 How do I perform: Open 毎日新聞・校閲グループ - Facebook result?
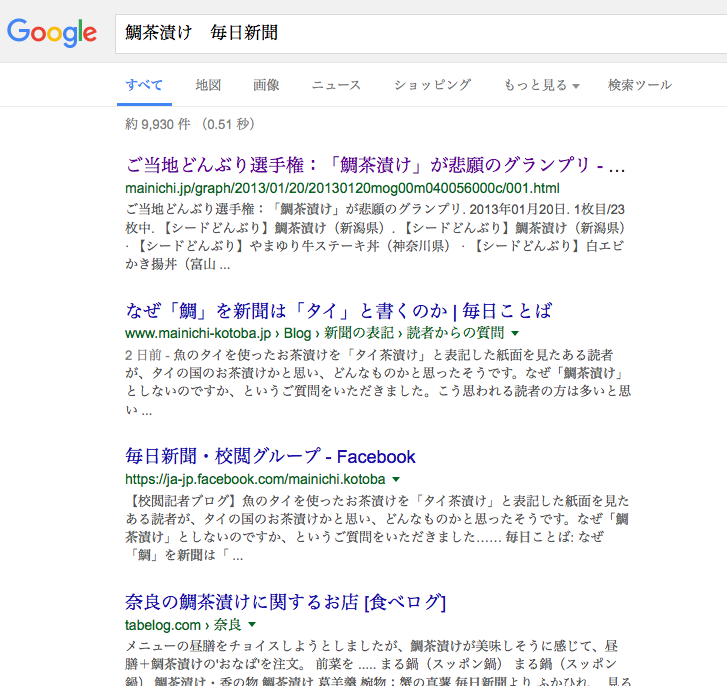[x=270, y=457]
